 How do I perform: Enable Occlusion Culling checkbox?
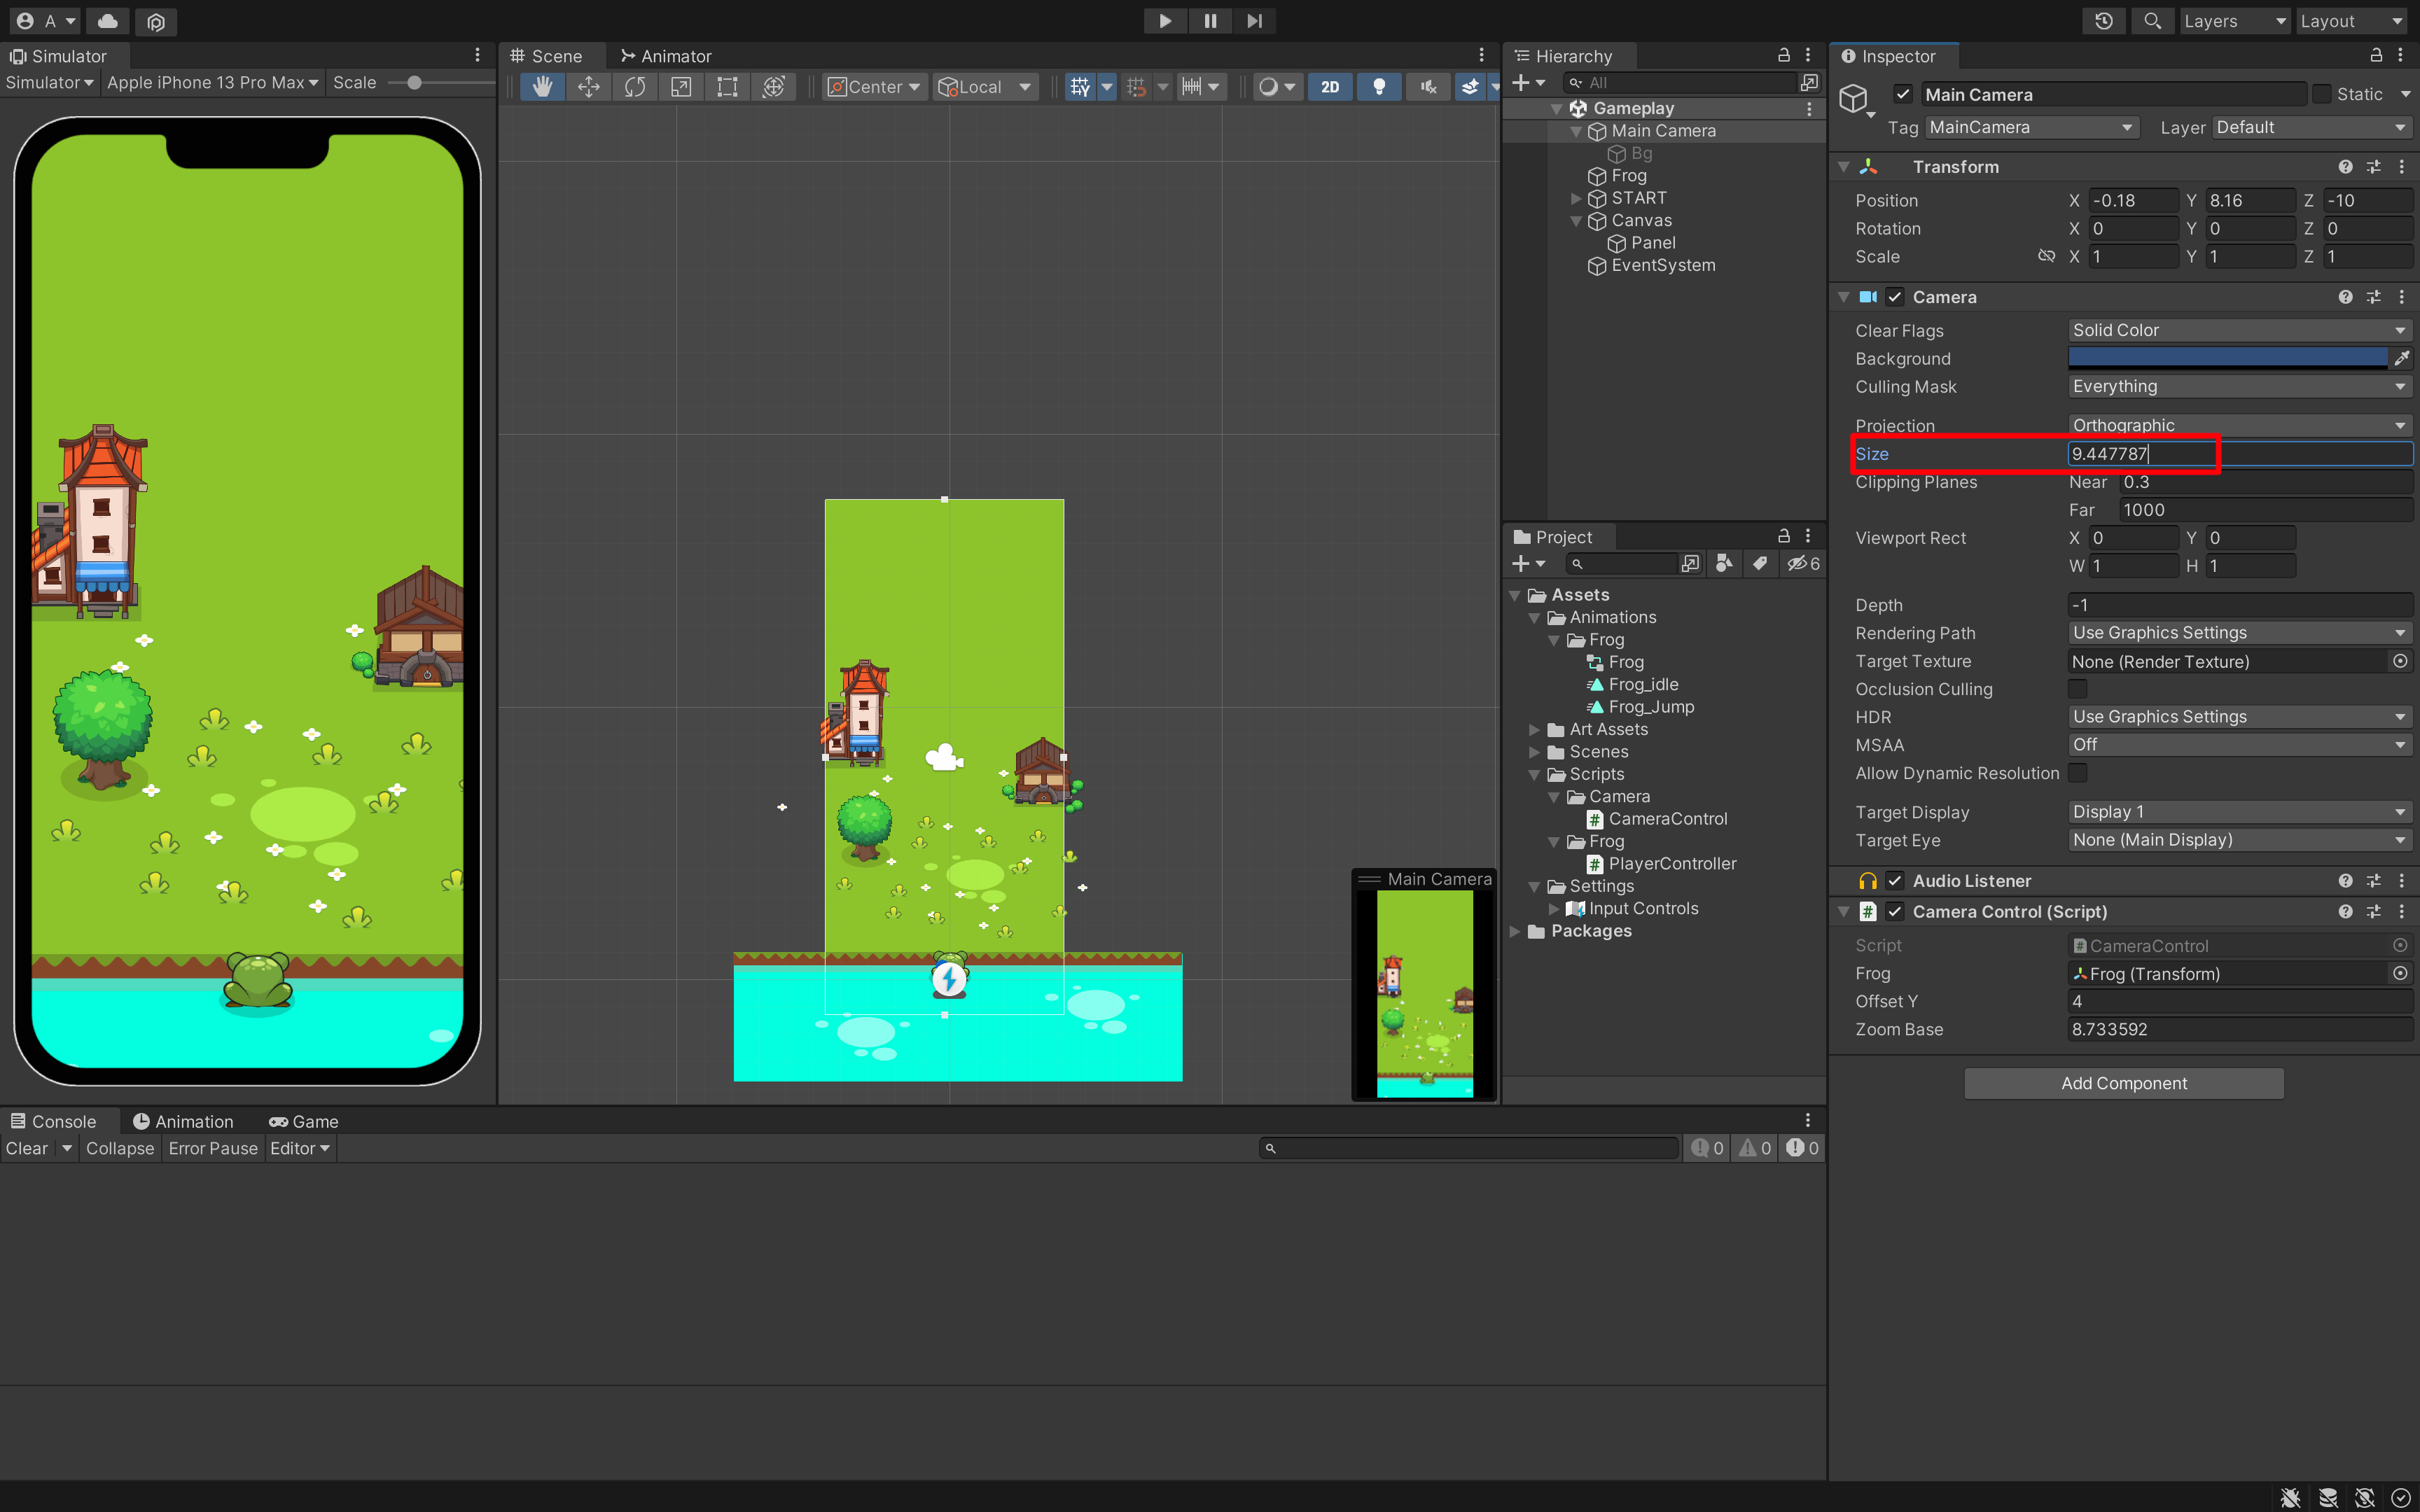(2077, 689)
